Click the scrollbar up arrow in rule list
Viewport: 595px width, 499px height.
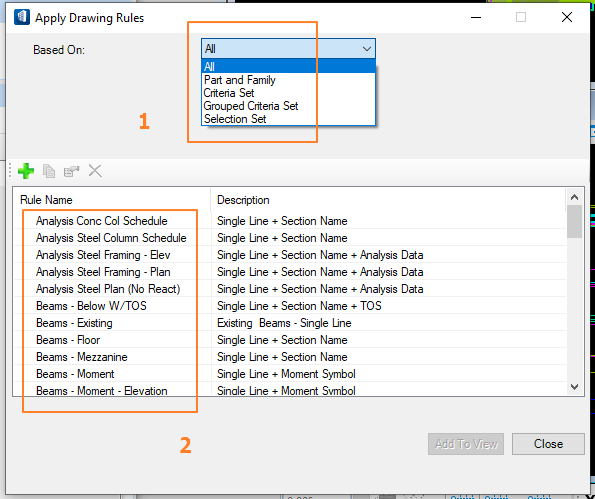[x=574, y=197]
